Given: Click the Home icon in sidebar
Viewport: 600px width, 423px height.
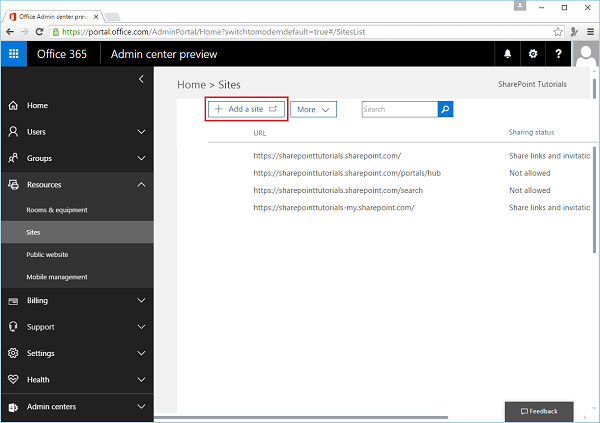Looking at the screenshot, I should pos(13,106).
